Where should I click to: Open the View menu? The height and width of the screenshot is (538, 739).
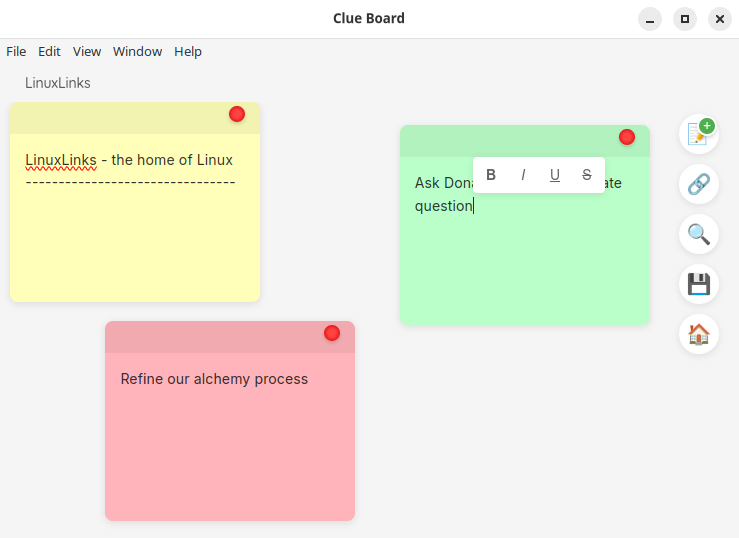(87, 51)
